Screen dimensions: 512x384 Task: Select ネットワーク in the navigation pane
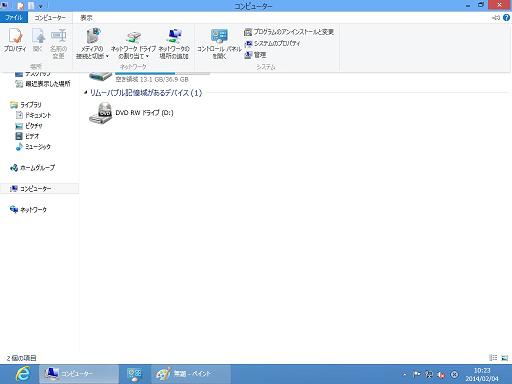tap(28, 210)
